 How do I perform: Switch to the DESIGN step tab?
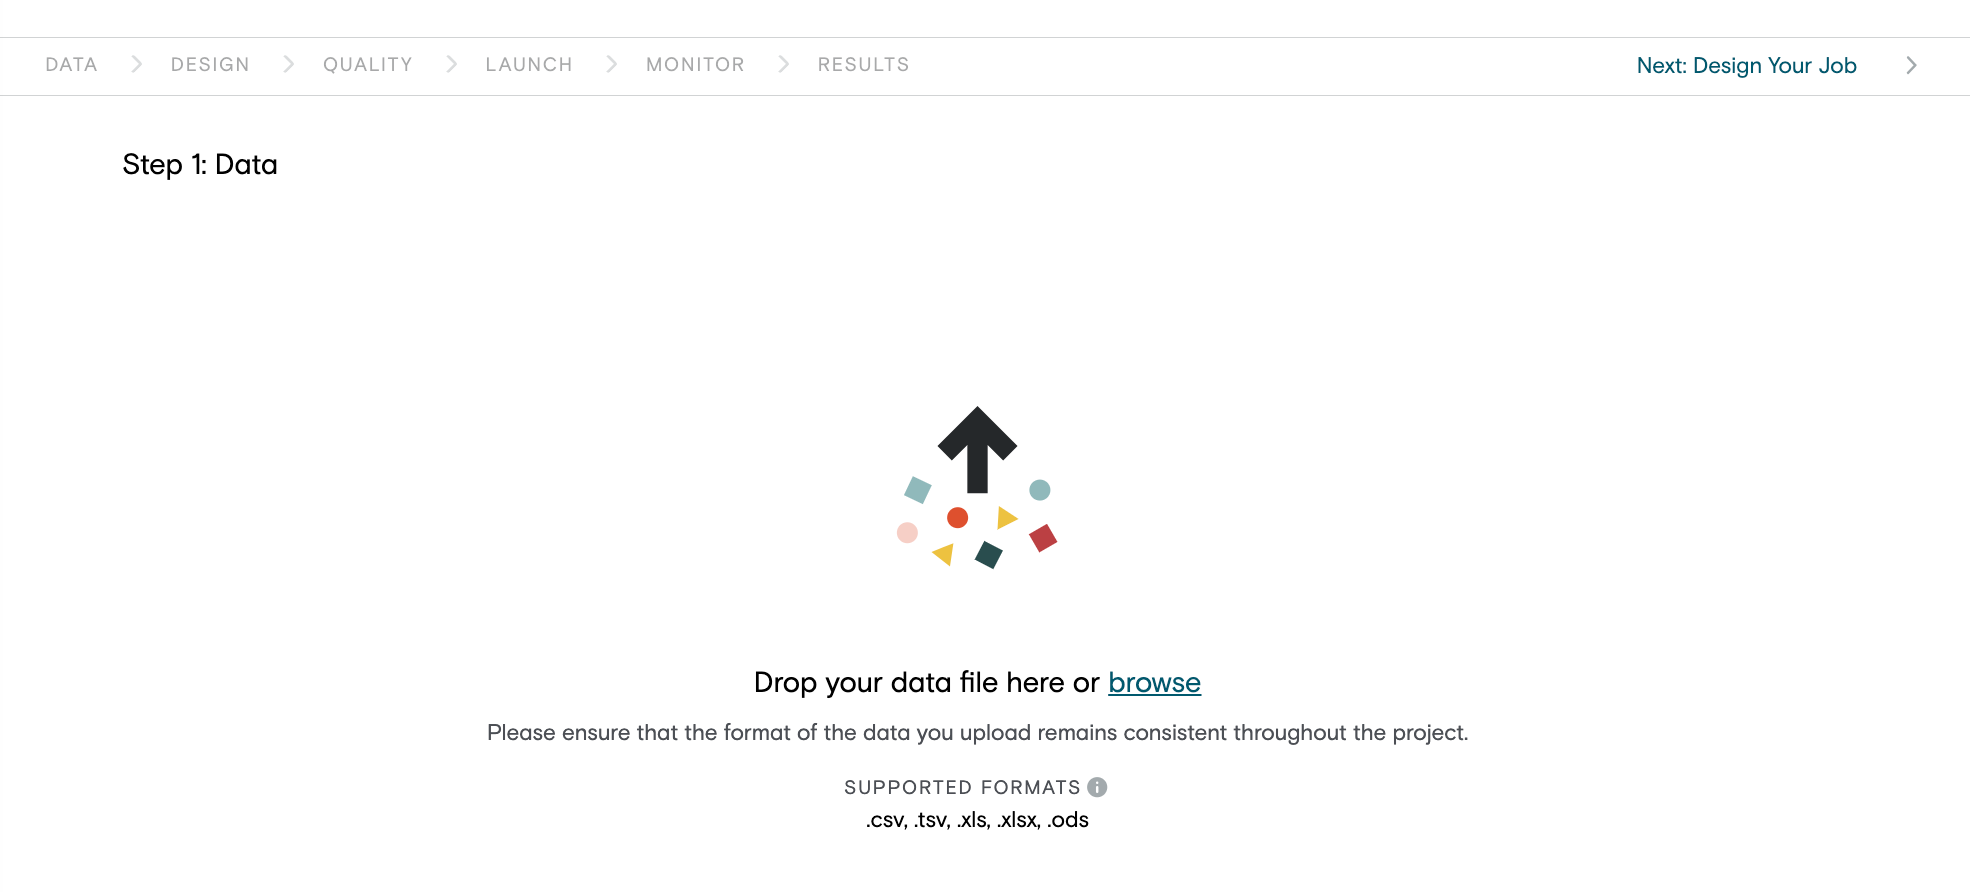point(210,64)
